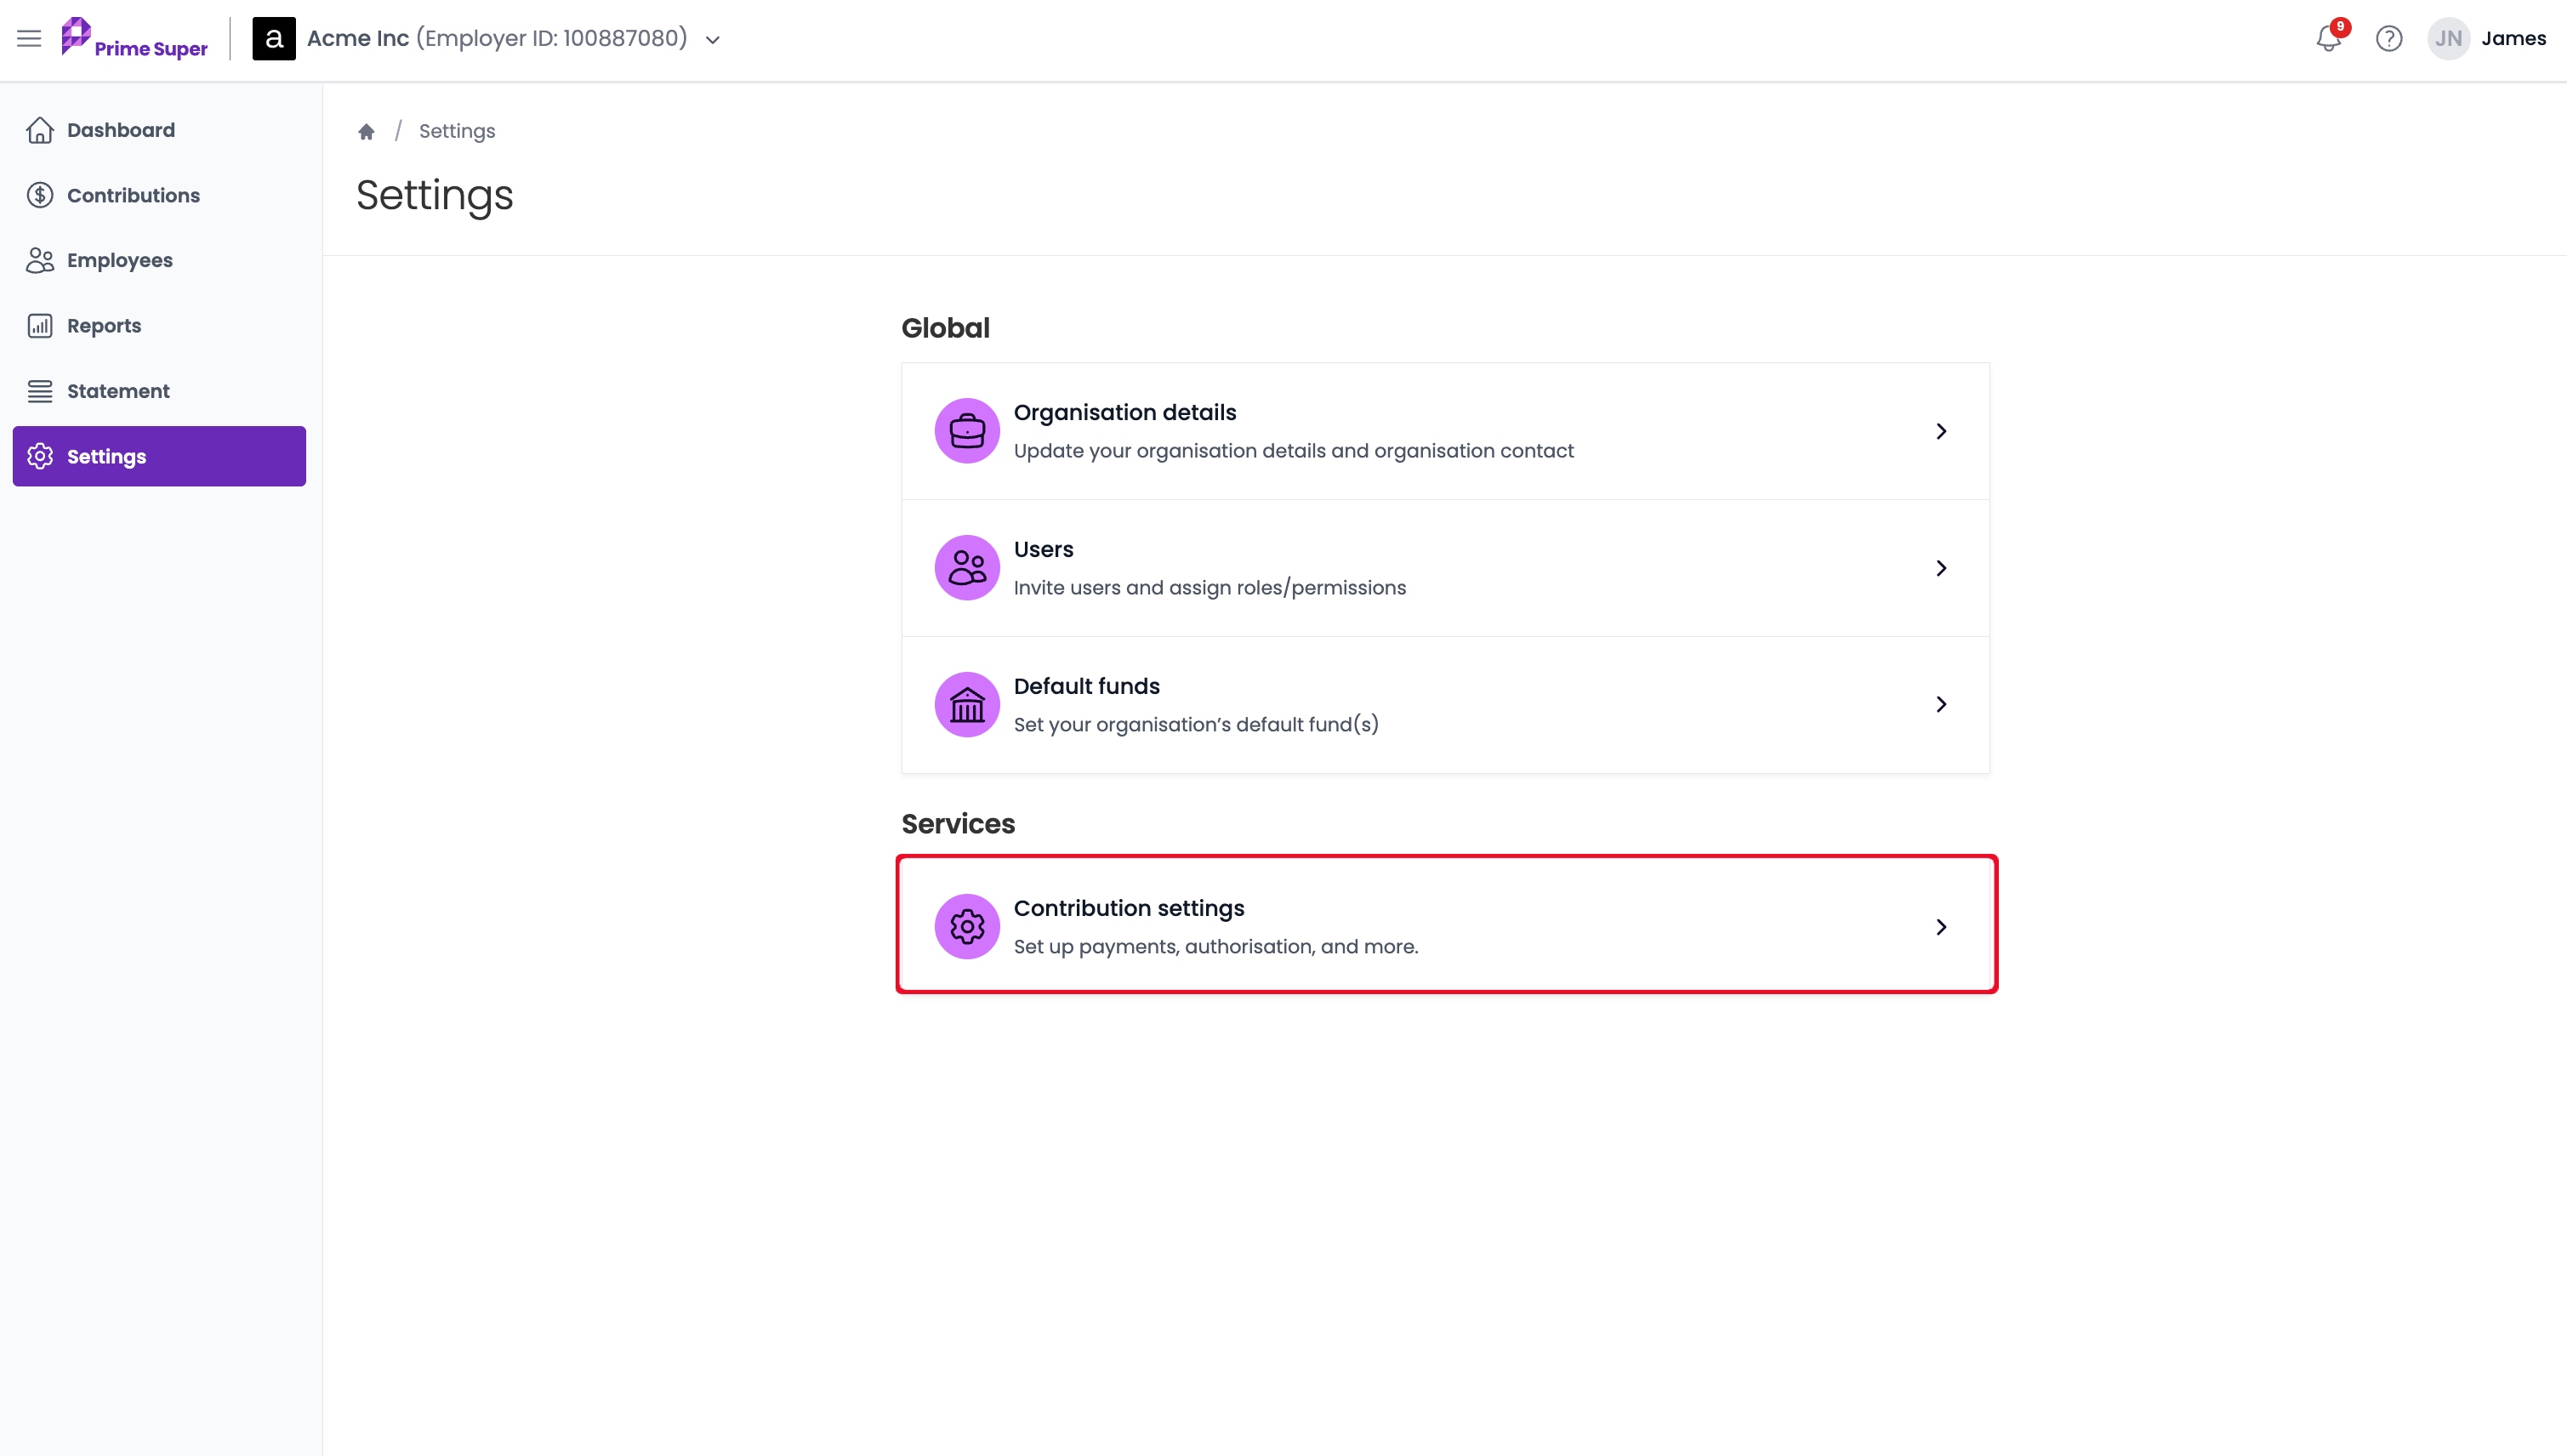
Task: Open the hamburger menu icon
Action: click(29, 39)
